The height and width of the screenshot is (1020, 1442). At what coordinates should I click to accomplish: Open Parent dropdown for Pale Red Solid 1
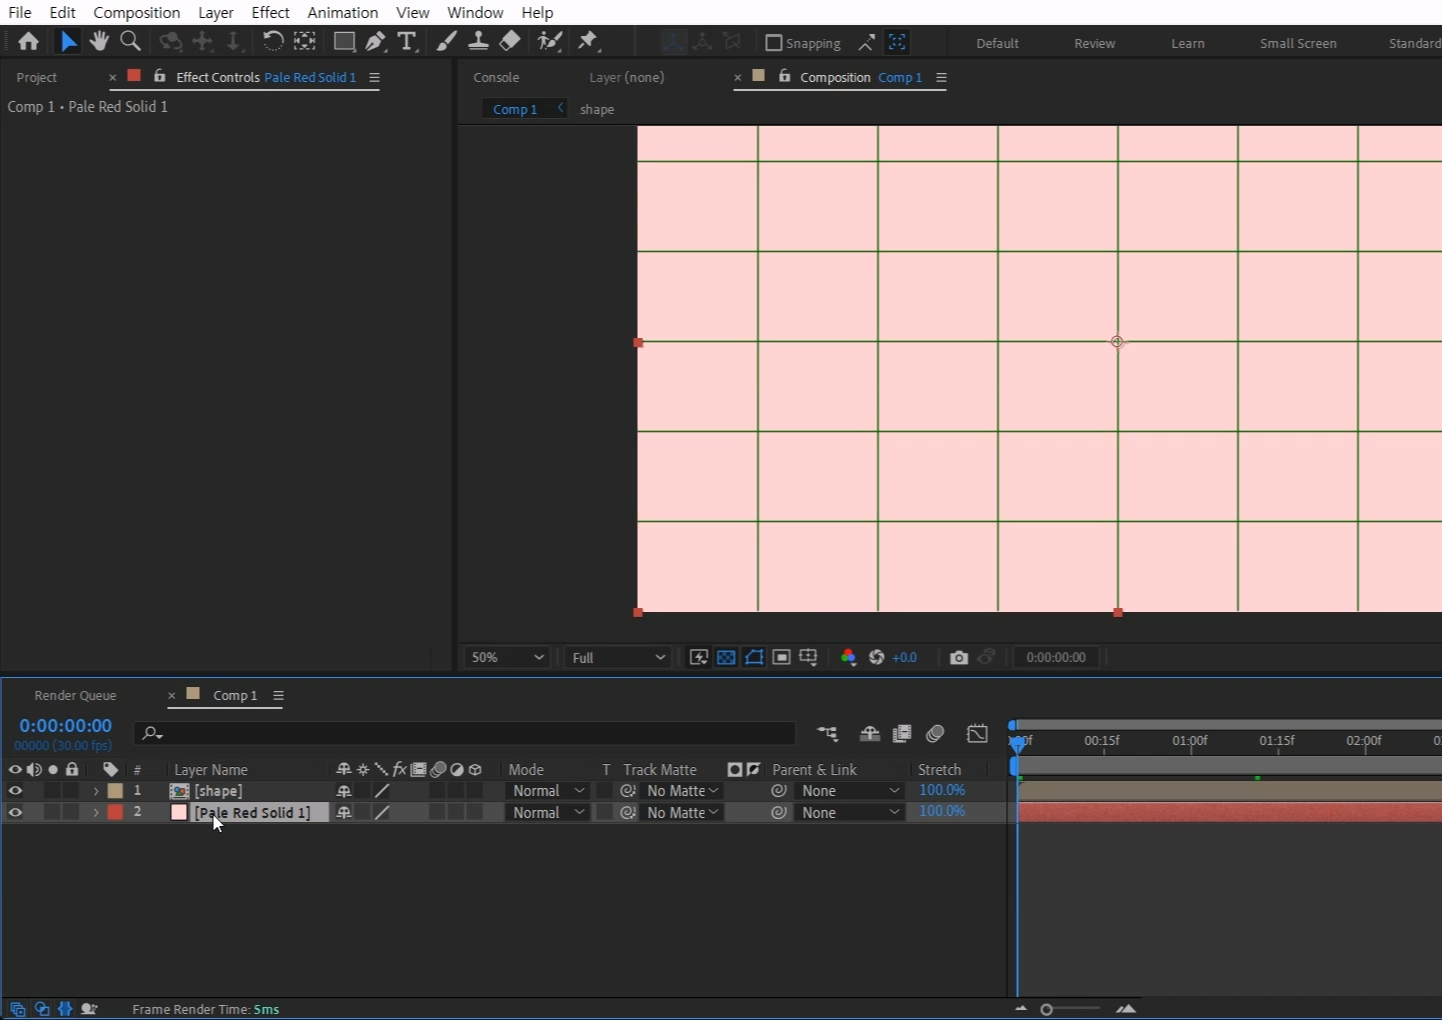pos(850,813)
